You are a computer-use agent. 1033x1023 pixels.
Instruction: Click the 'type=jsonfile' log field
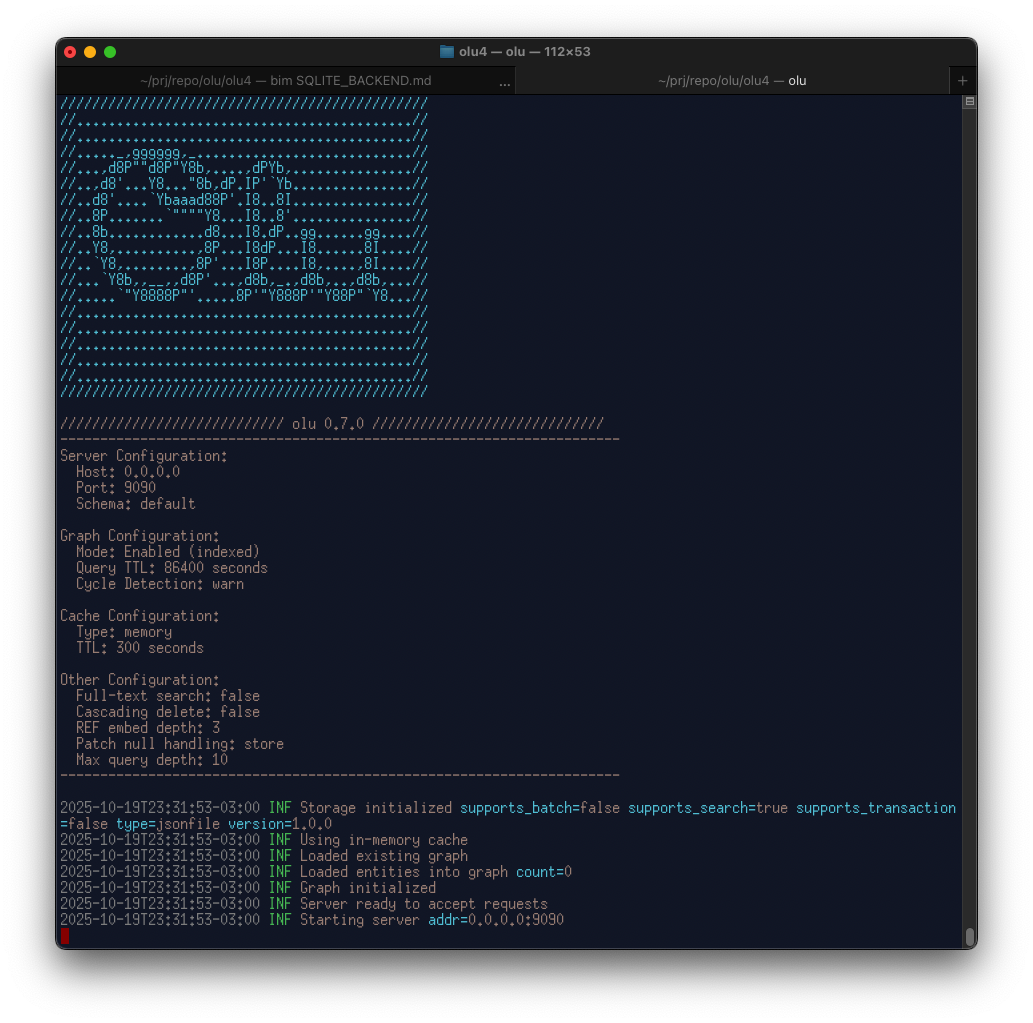[x=168, y=823]
